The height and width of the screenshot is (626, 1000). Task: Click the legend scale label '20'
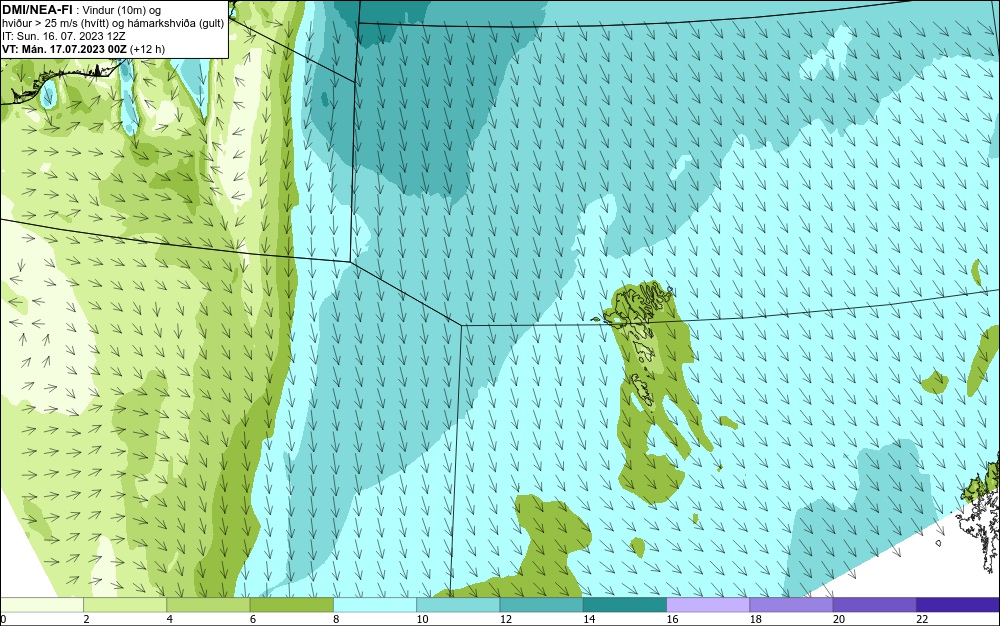pyautogui.click(x=839, y=619)
